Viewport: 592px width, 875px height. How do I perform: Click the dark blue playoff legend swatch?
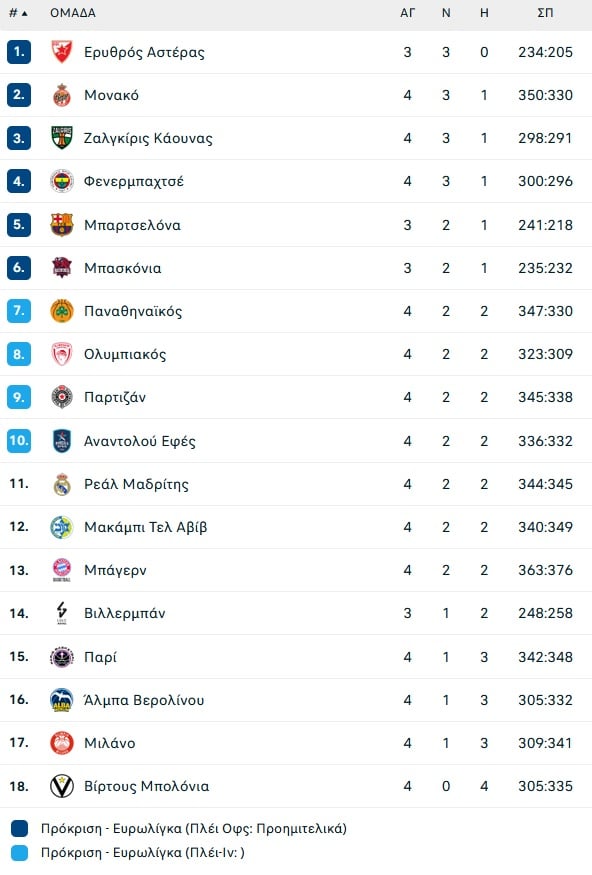click(20, 828)
